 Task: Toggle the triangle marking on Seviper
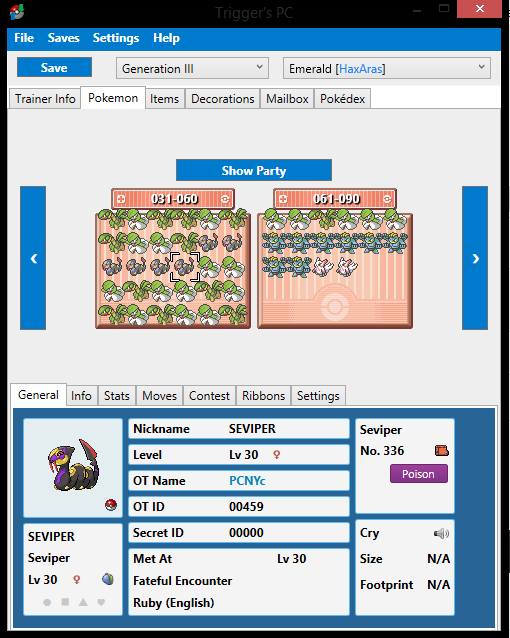click(x=83, y=602)
